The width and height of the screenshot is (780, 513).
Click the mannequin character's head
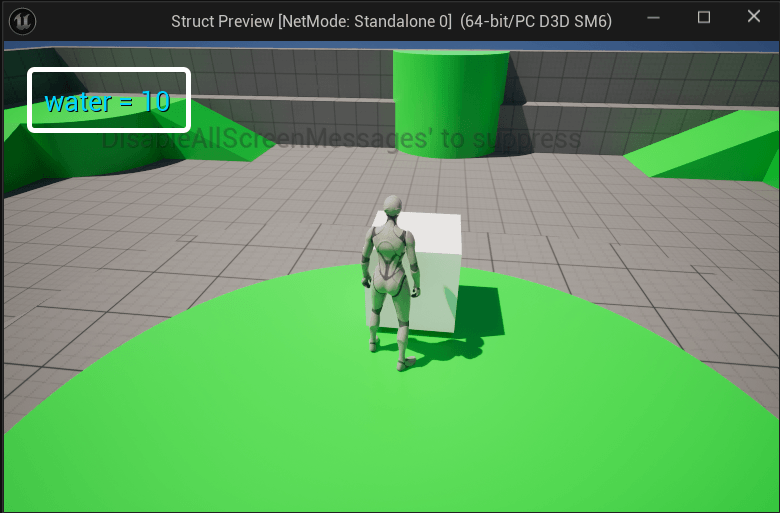click(x=392, y=207)
